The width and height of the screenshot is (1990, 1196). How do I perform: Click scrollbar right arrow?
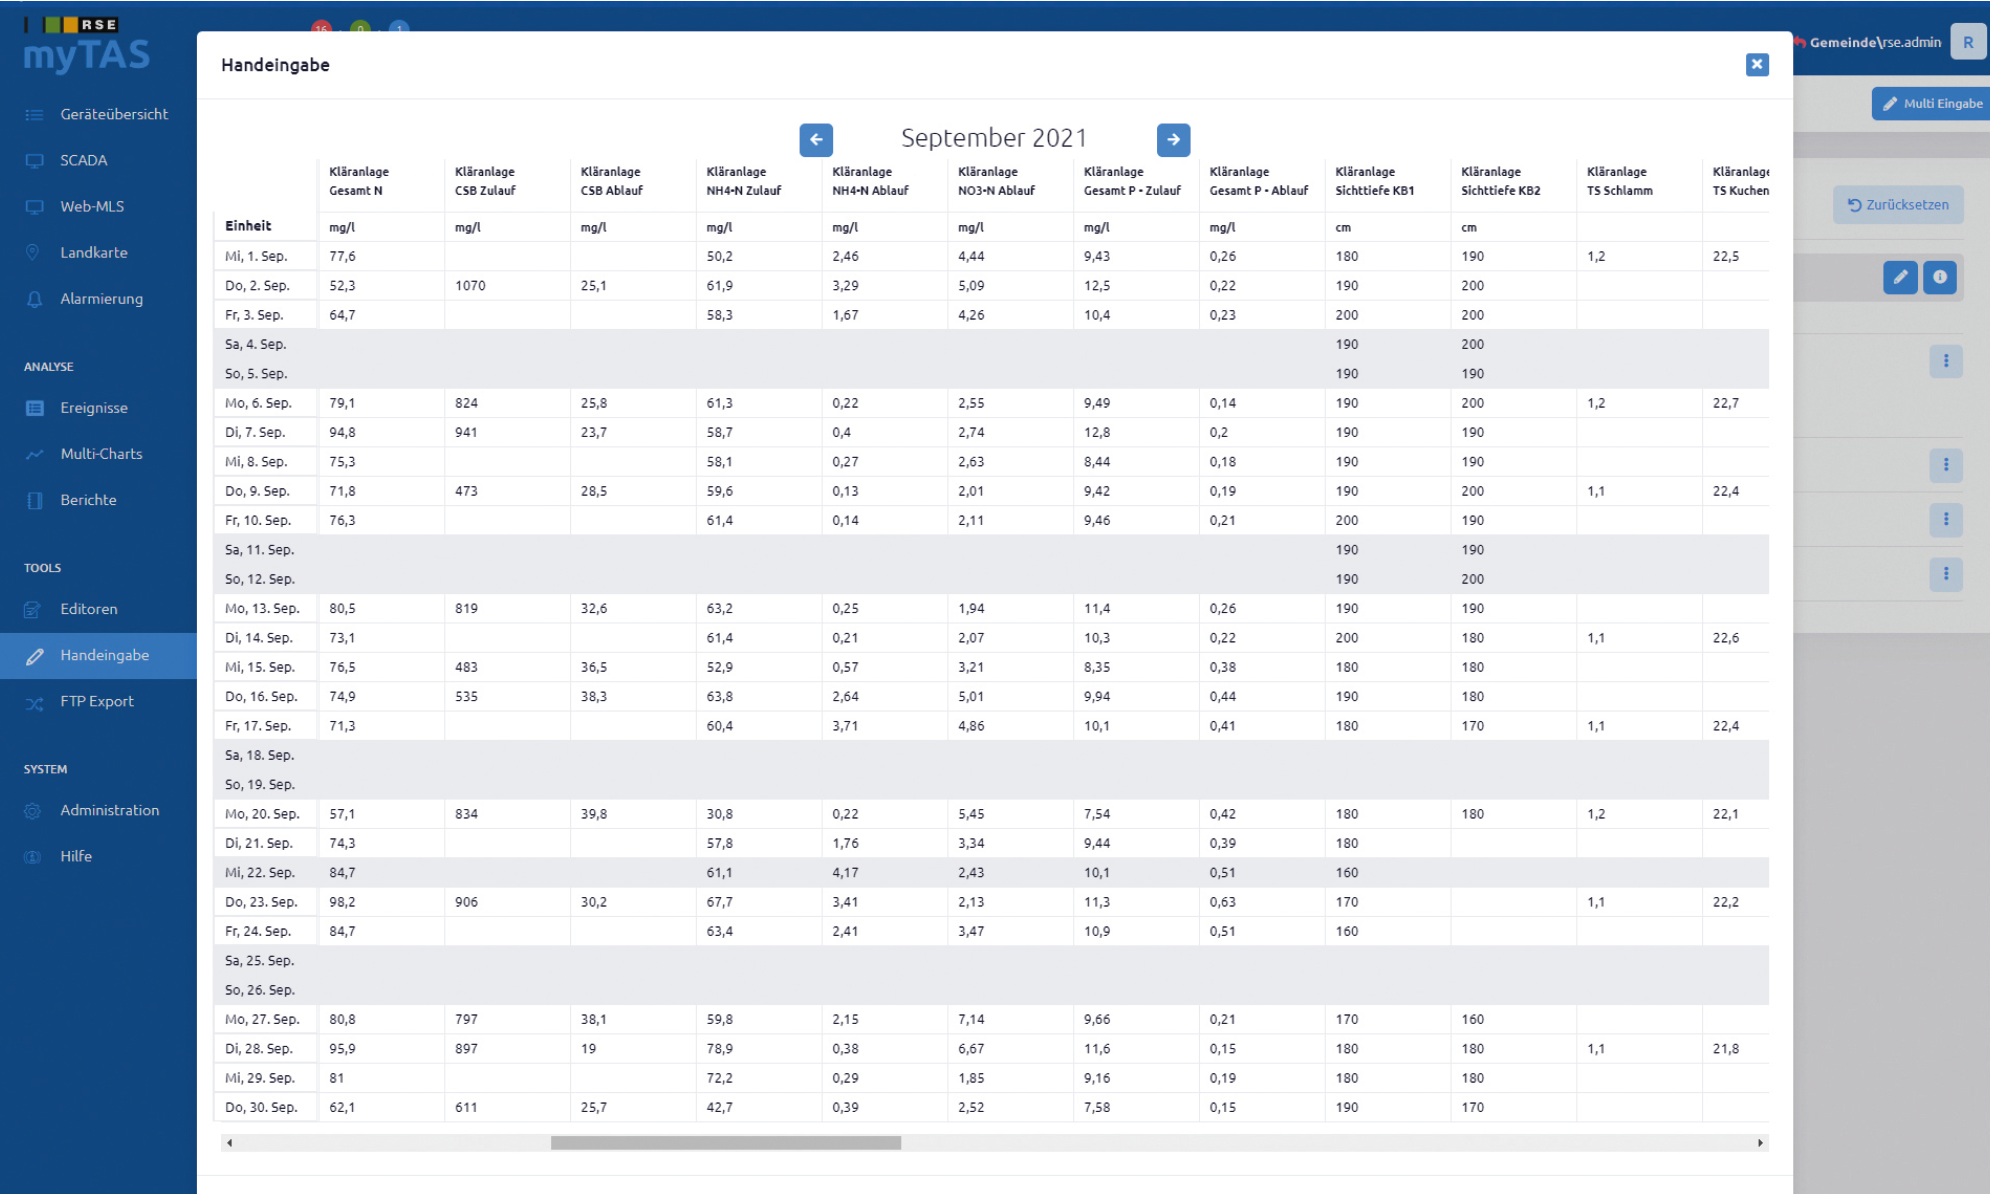pyautogui.click(x=1760, y=1143)
